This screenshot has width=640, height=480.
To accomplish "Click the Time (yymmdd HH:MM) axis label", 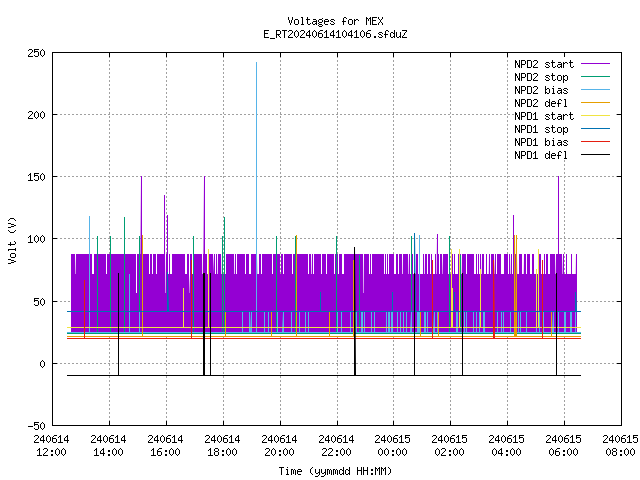I will [x=336, y=471].
